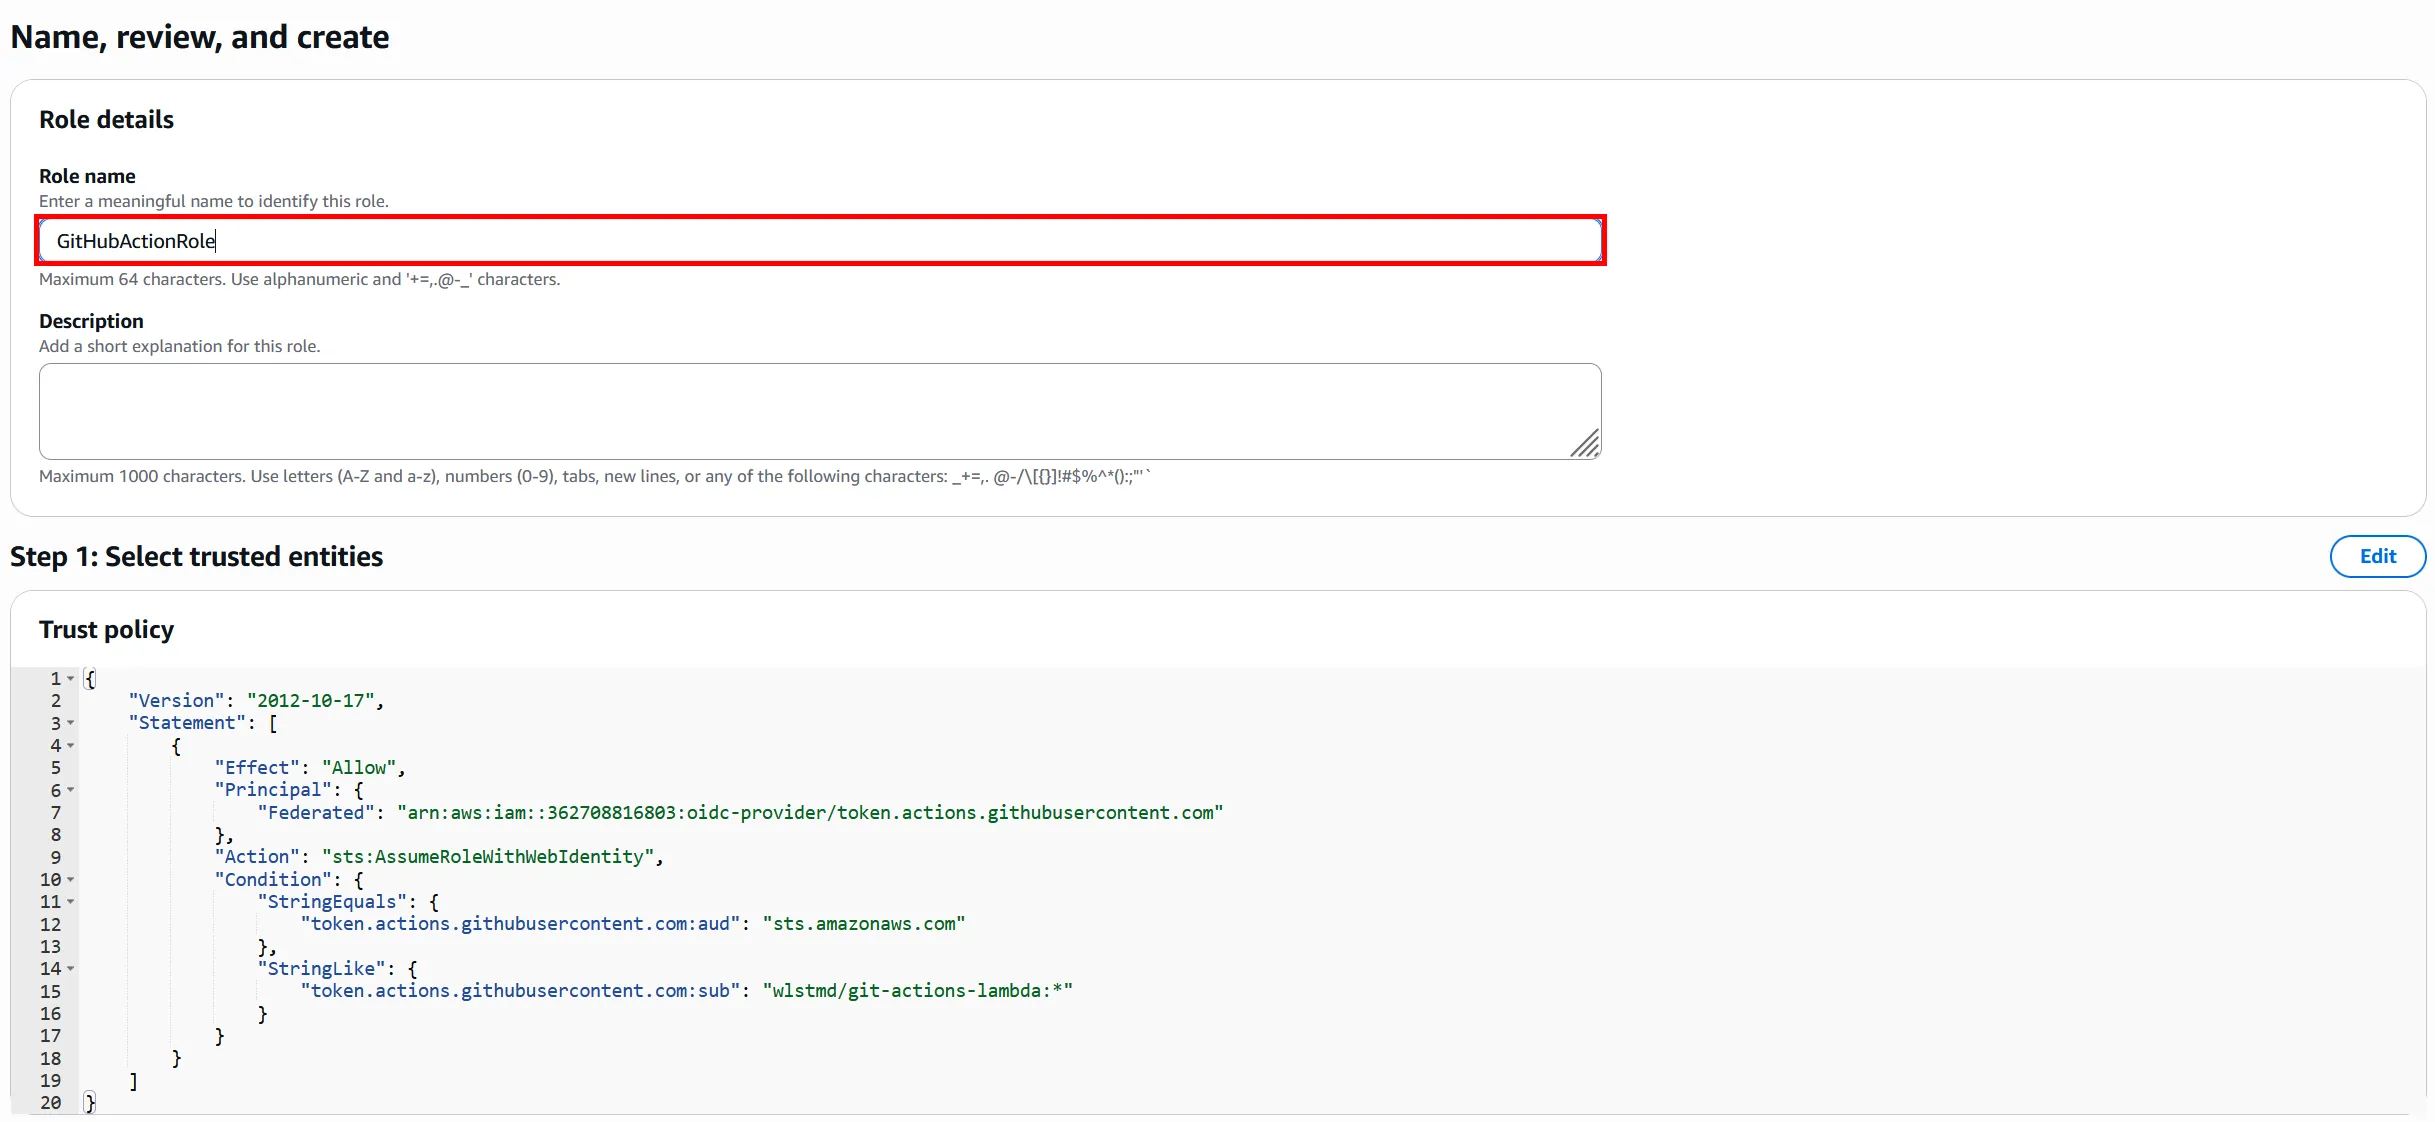Viewport: 2435px width, 1122px height.
Task: Fold the Condition block at line 10
Action: point(71,880)
